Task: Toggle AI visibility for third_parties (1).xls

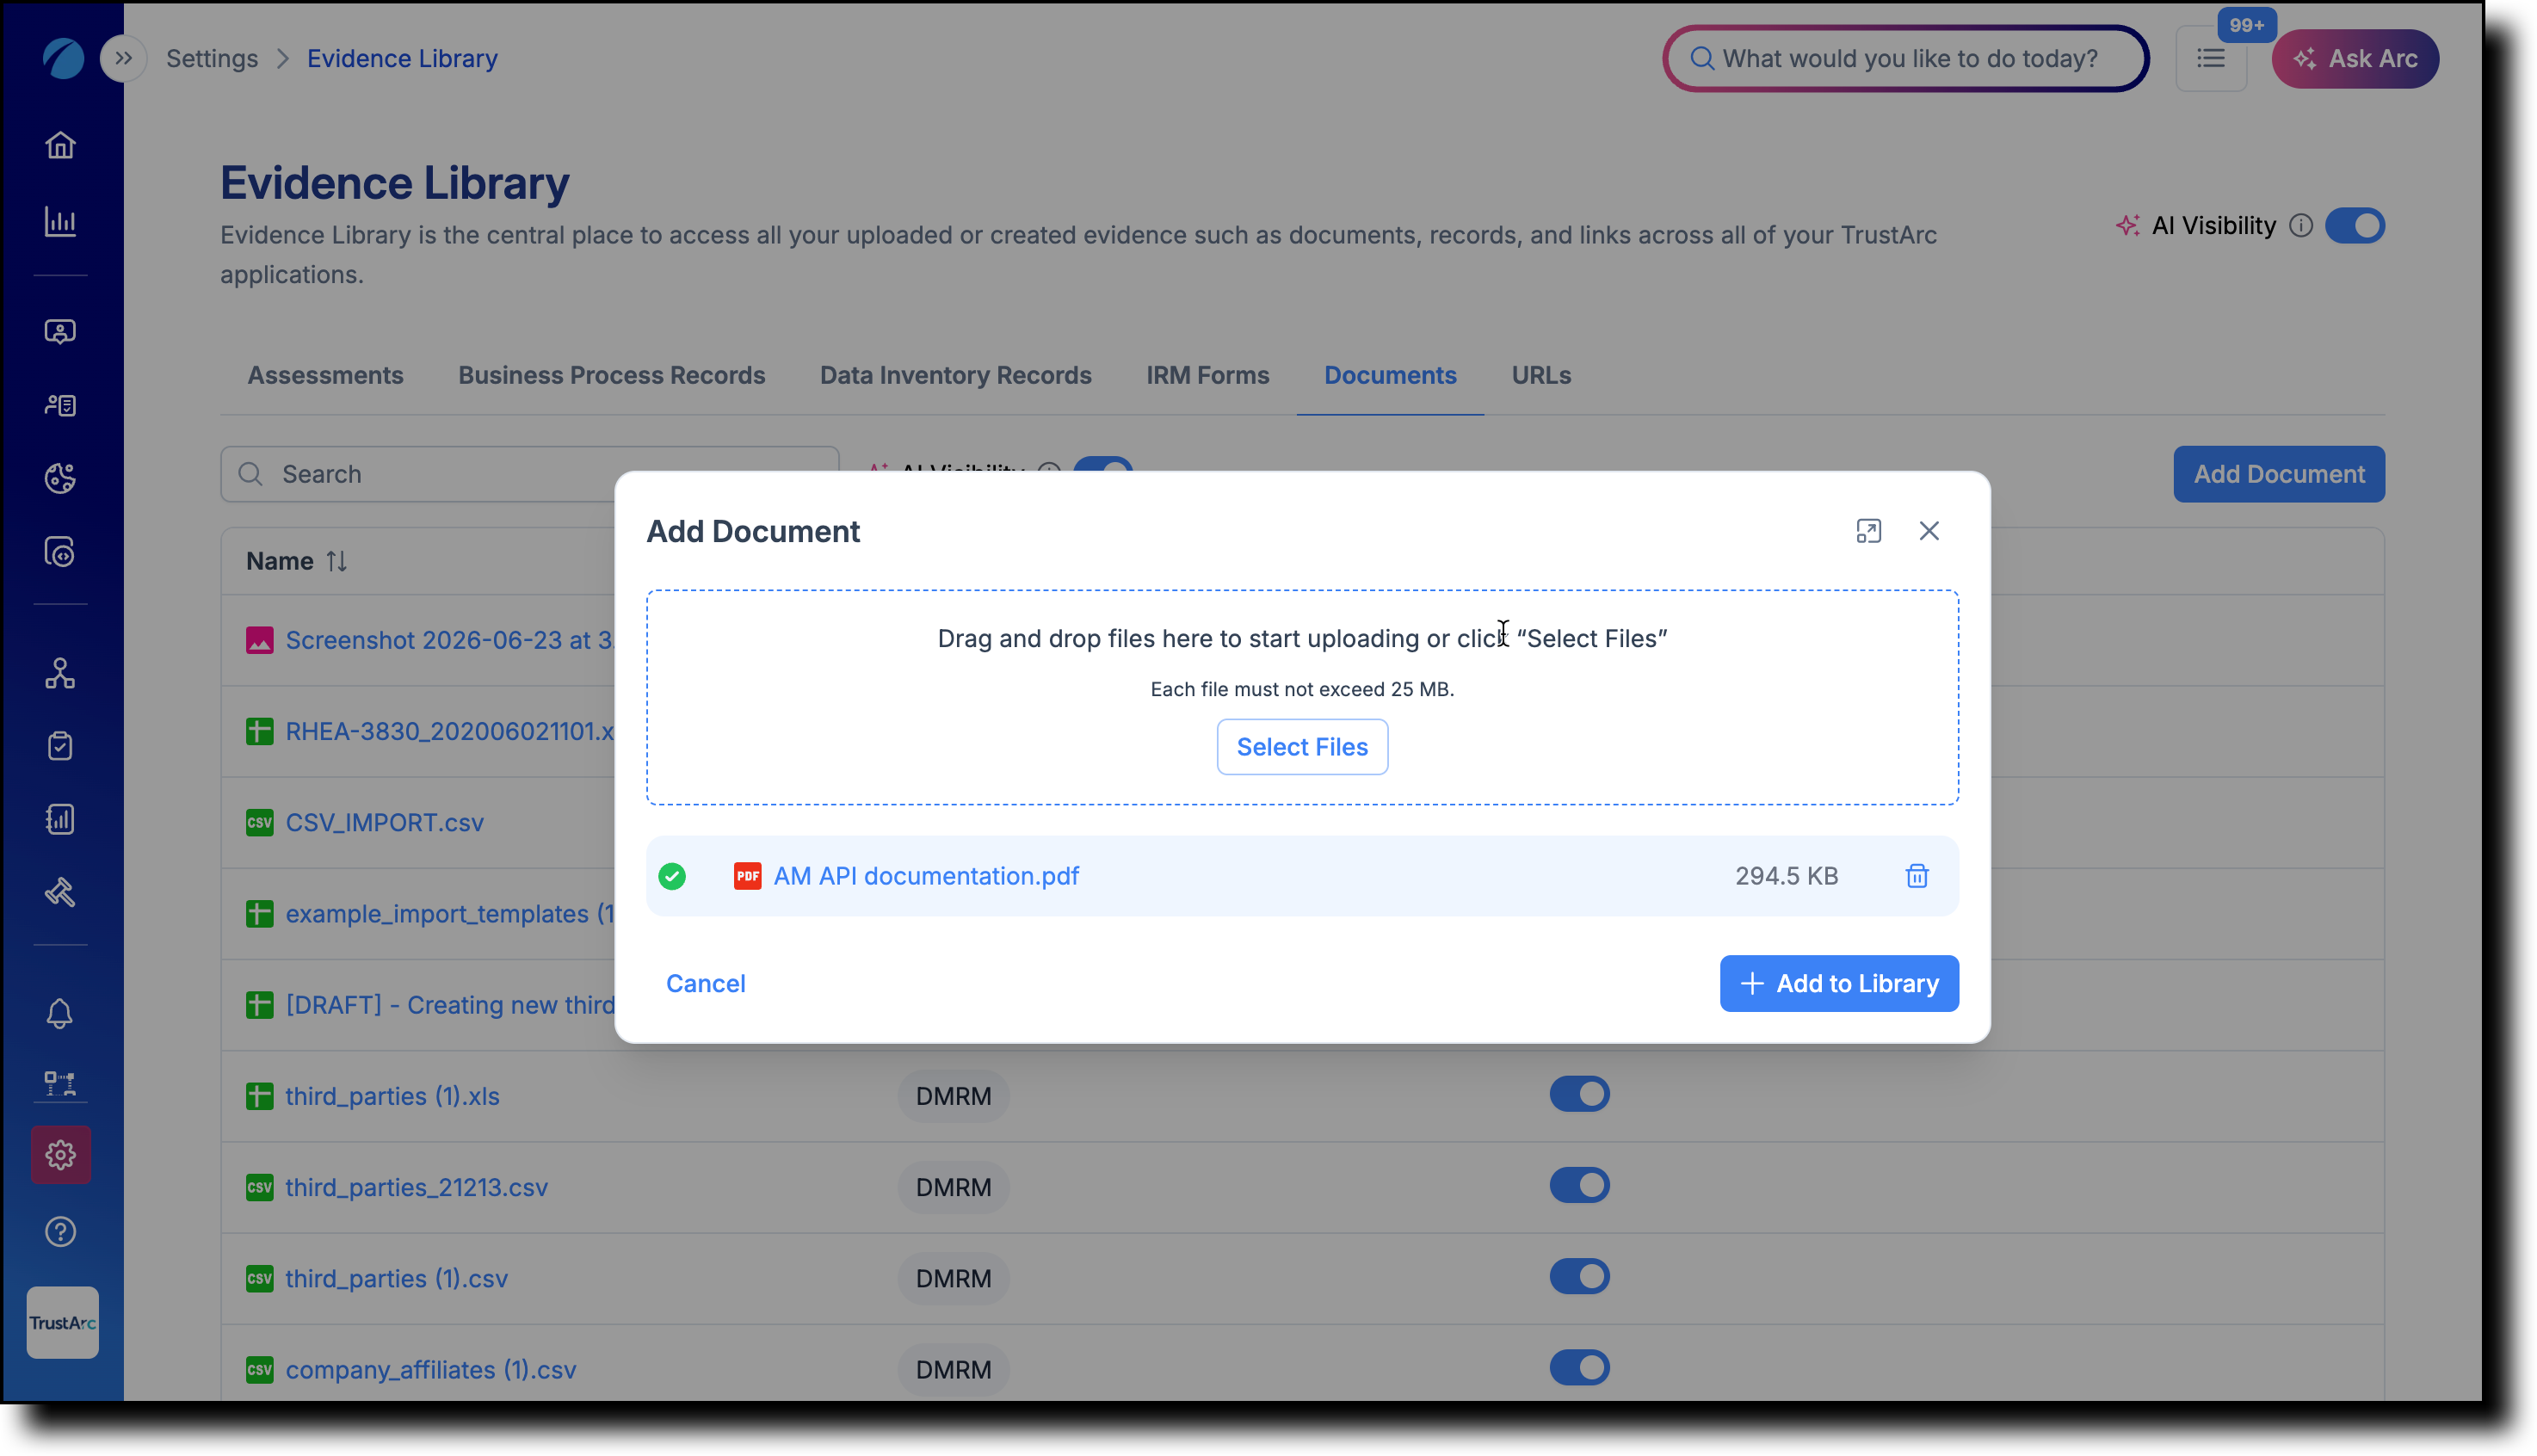Action: pyautogui.click(x=1579, y=1095)
